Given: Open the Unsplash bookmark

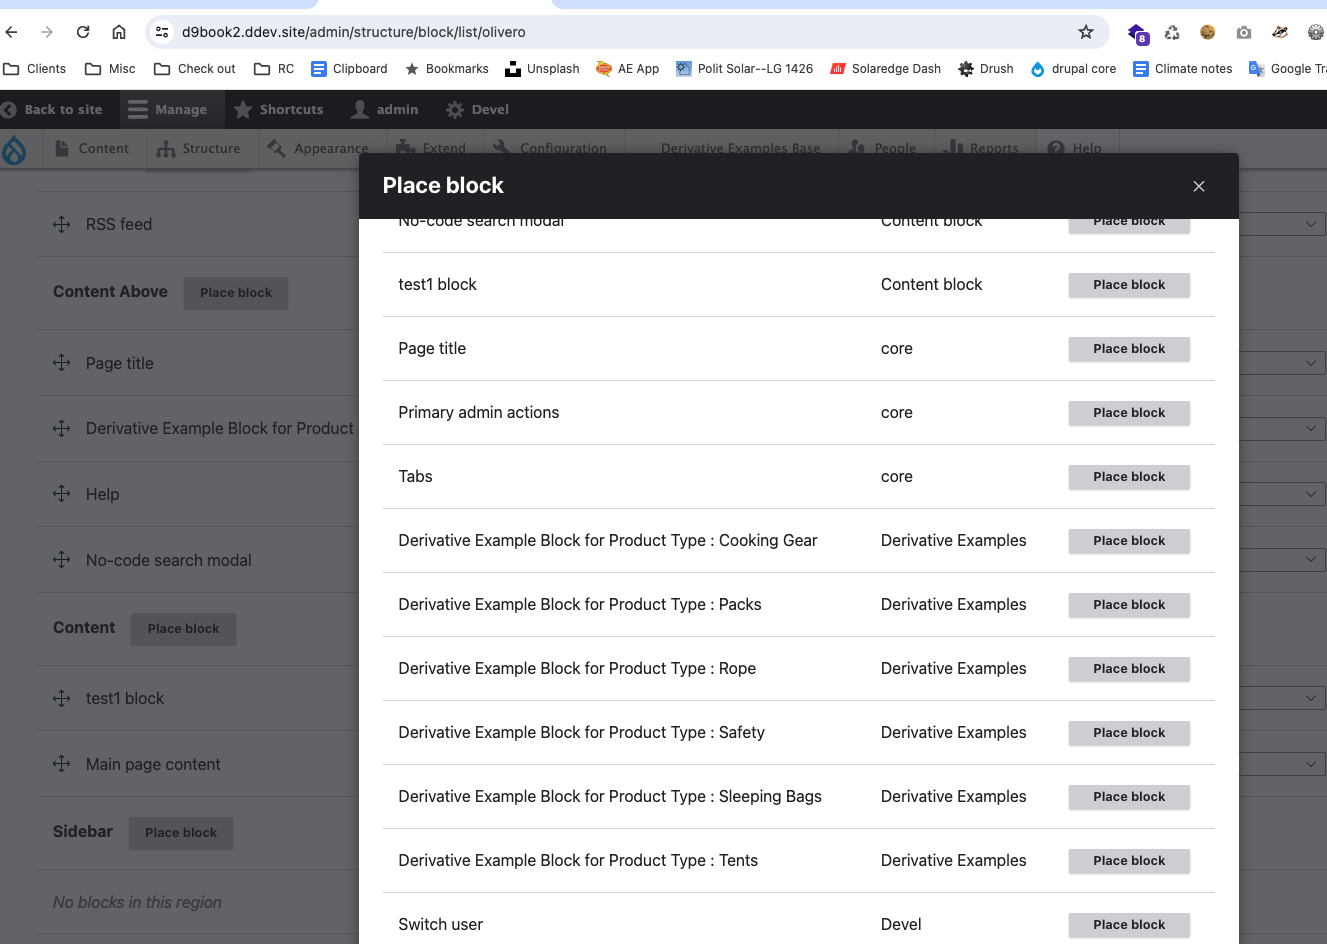Looking at the screenshot, I should [x=542, y=69].
